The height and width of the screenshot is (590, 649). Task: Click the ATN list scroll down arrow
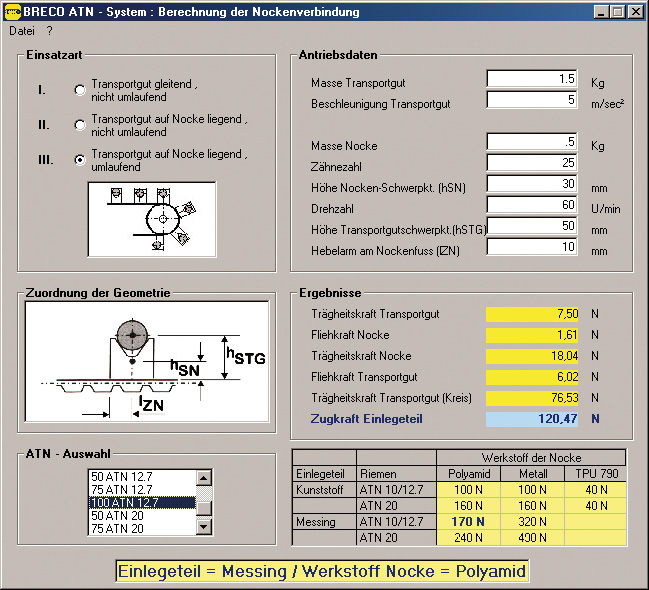click(x=204, y=527)
